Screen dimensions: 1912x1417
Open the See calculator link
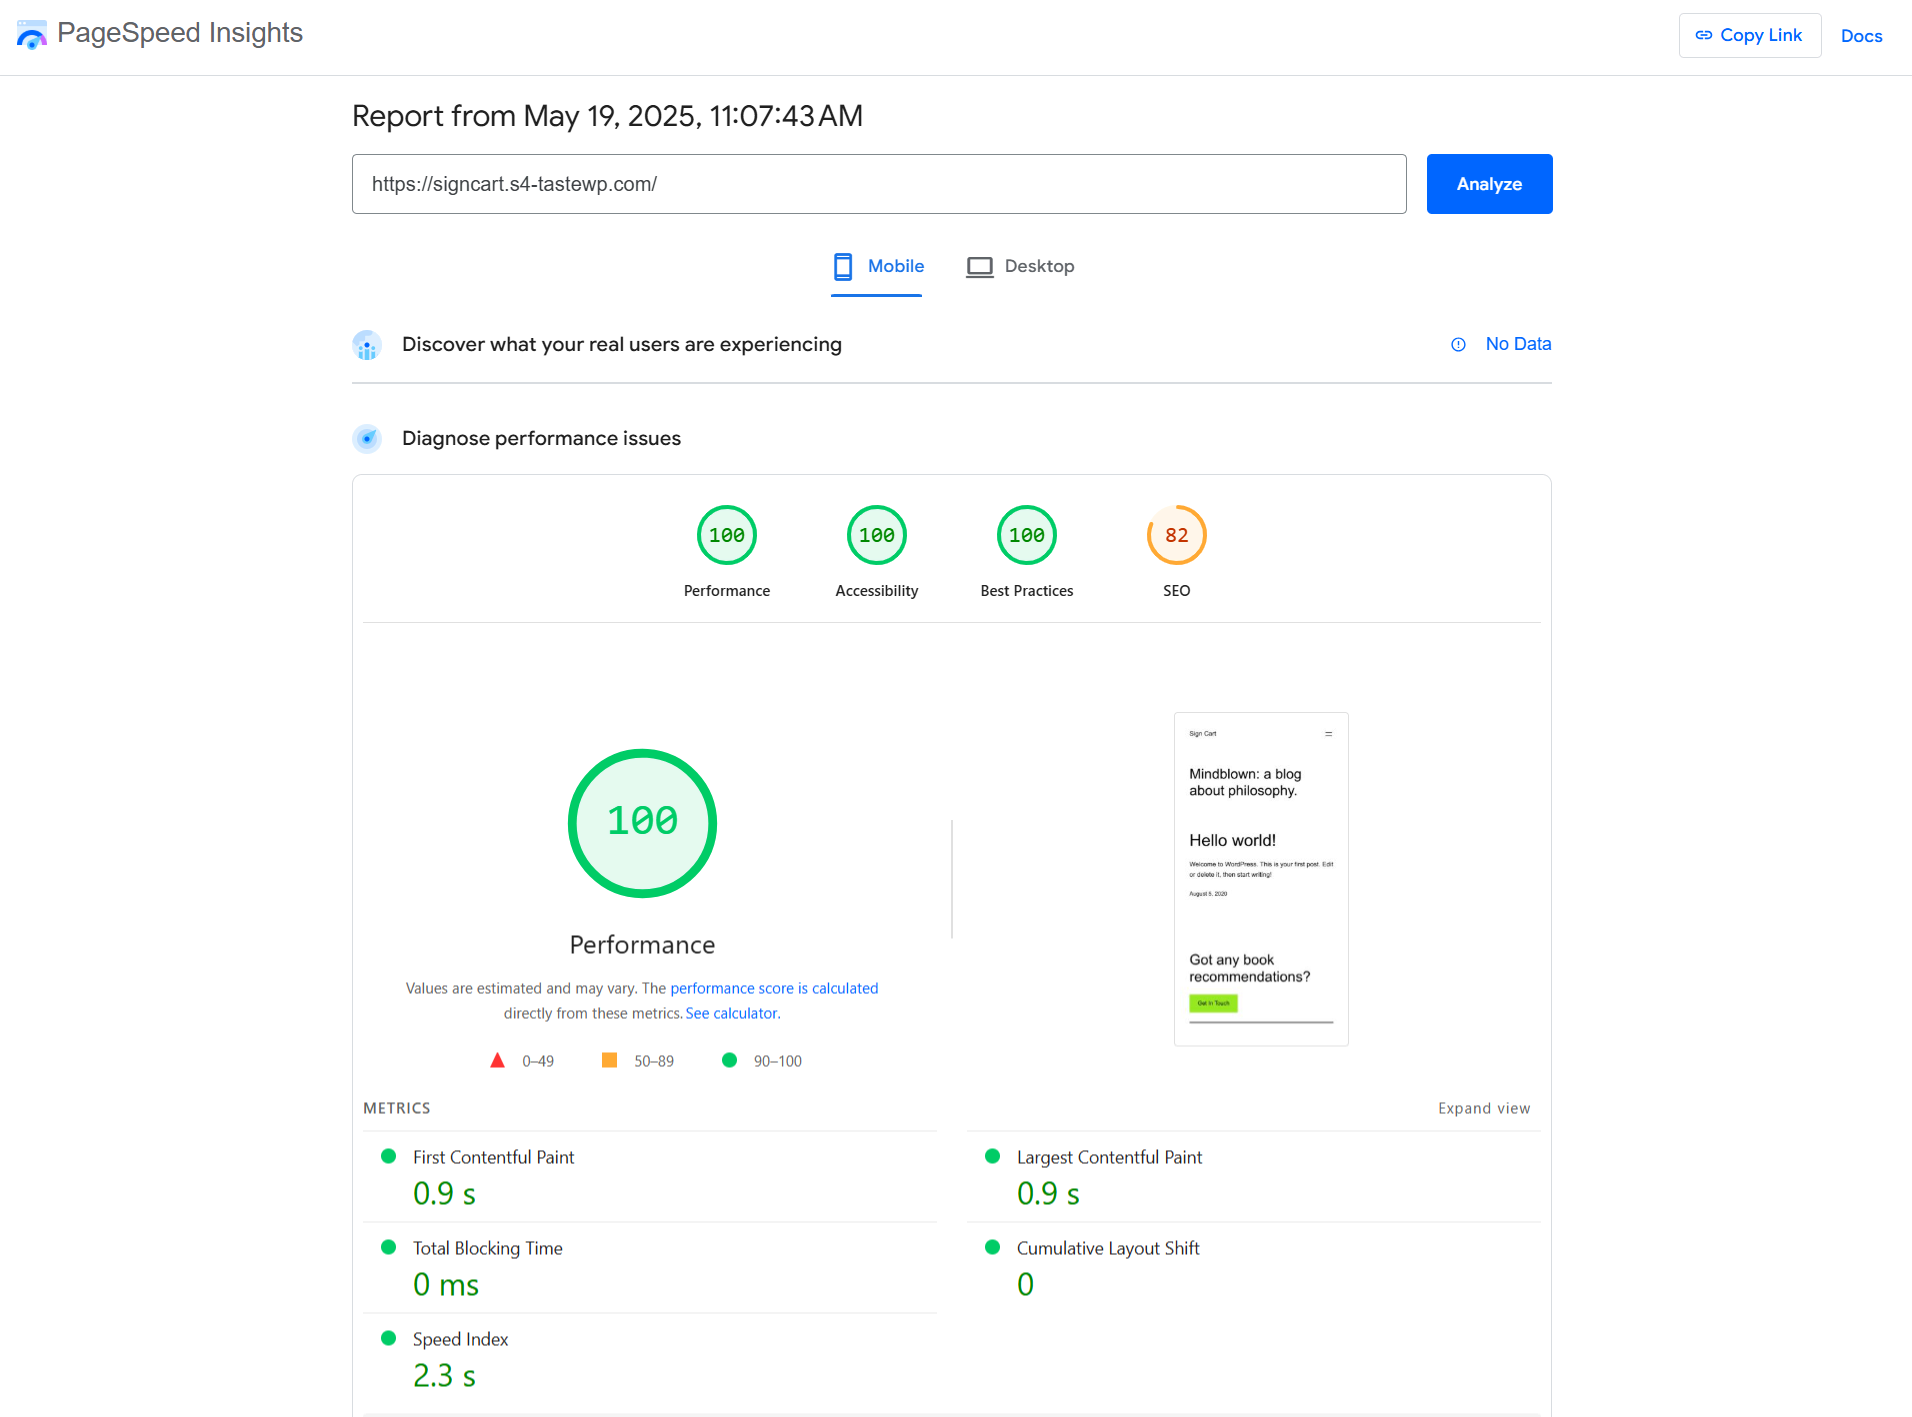(732, 1013)
